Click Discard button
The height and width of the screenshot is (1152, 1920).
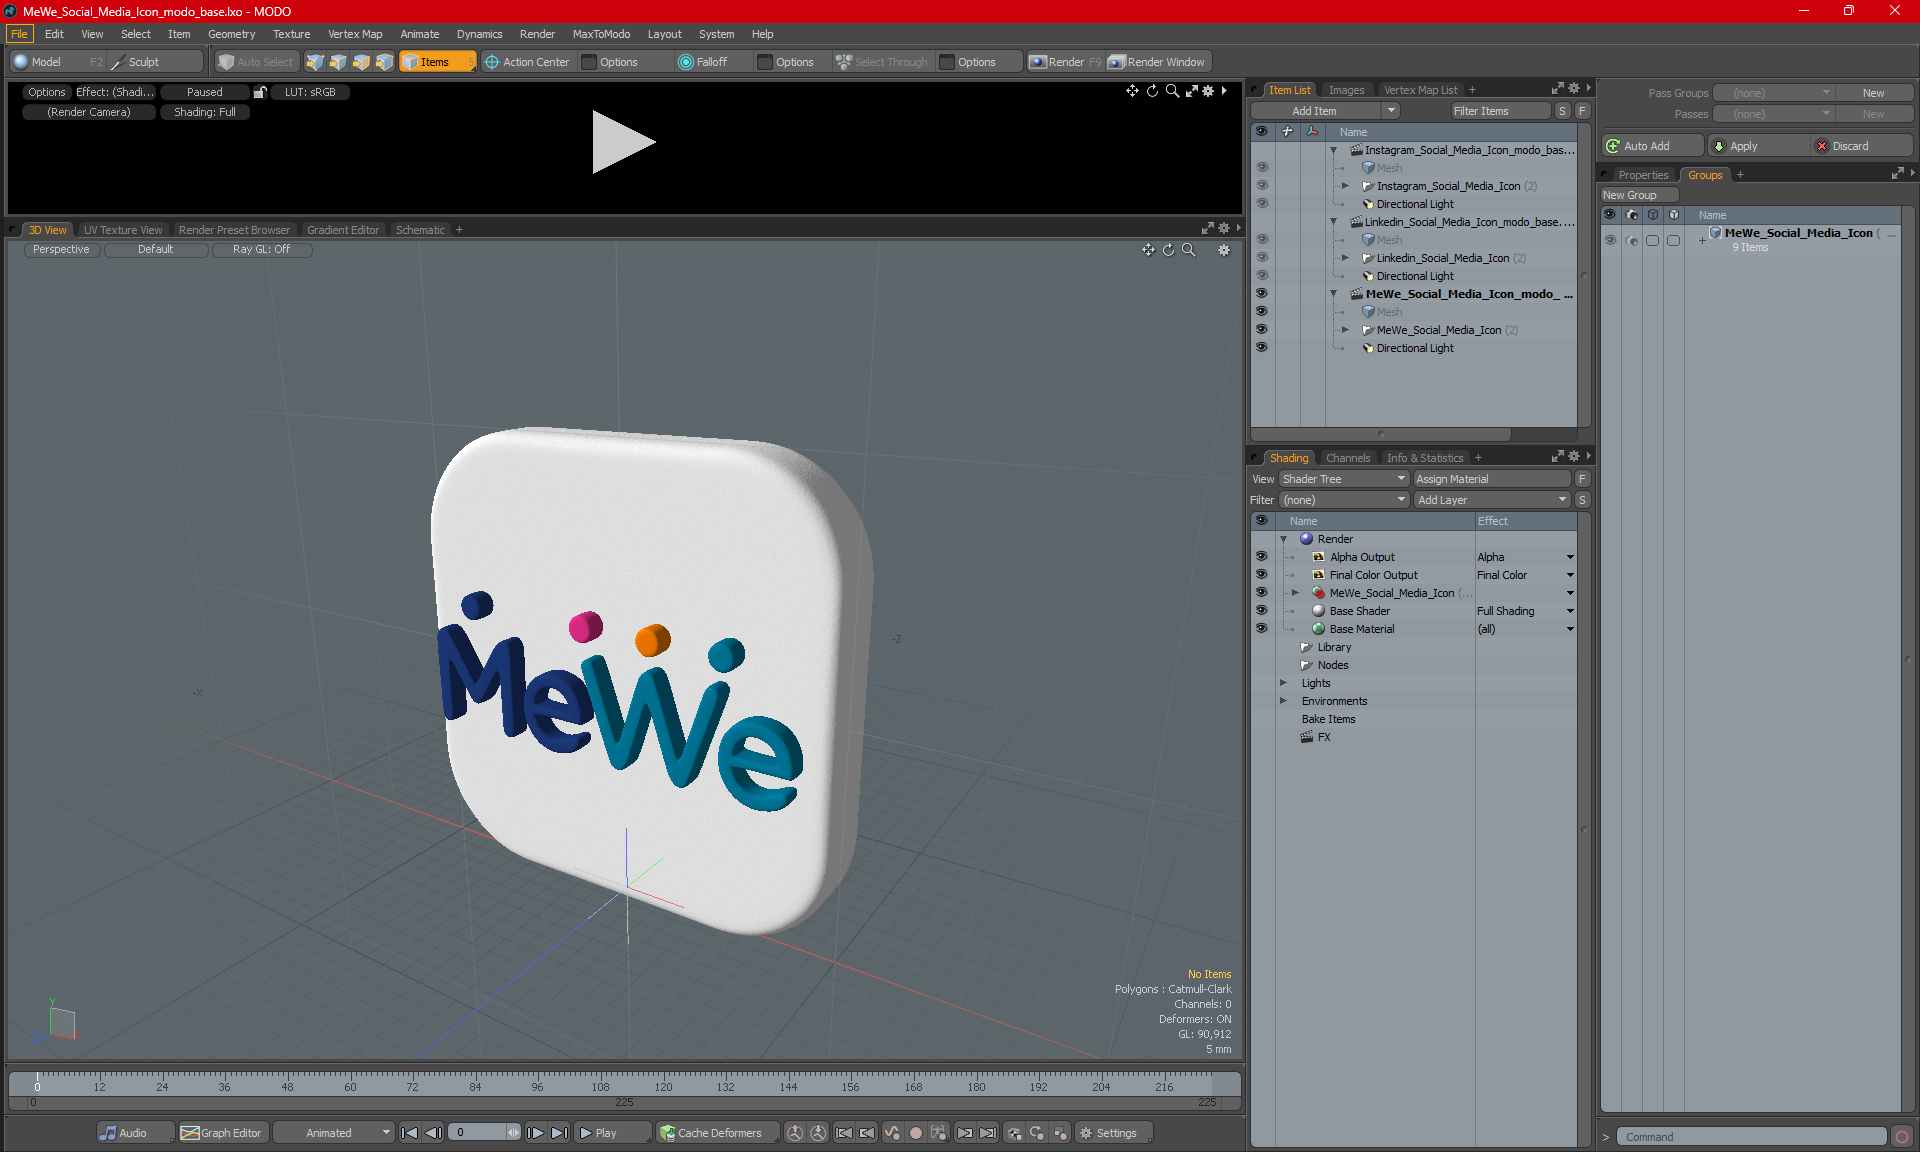tap(1863, 146)
